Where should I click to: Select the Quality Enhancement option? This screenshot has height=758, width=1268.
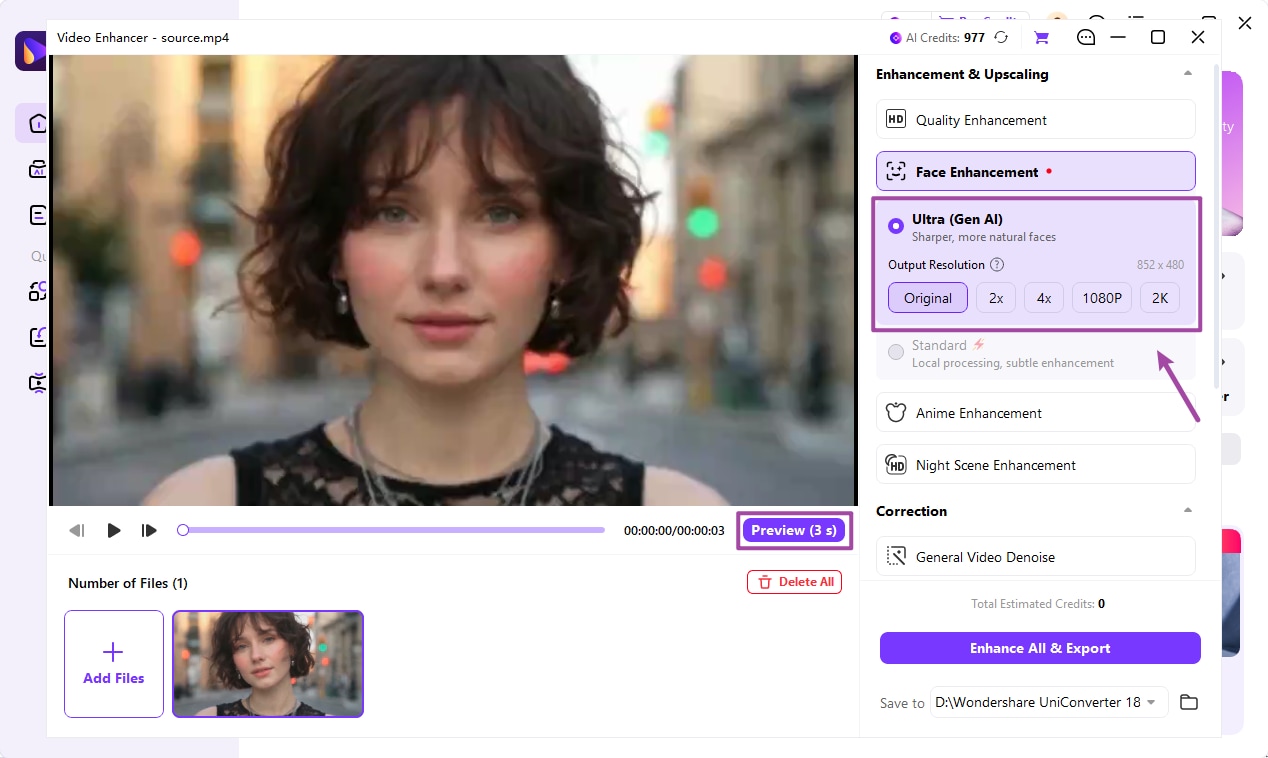(1036, 120)
